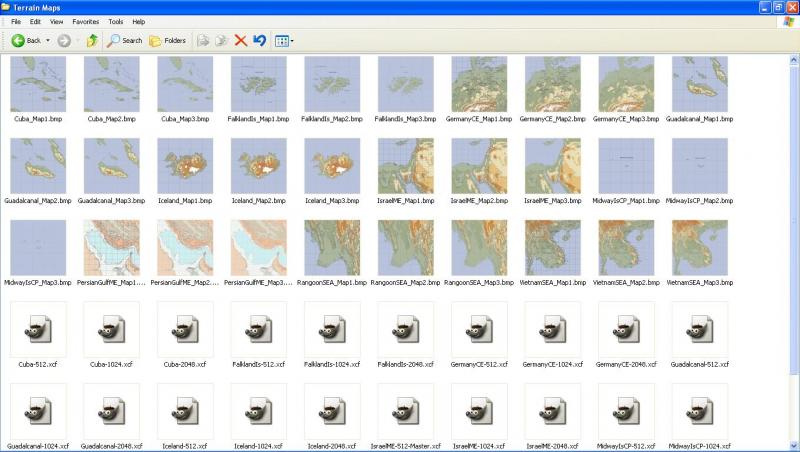Screen dimensions: 800x452
Task: Click the Move To toolbar icon
Action: 203,40
